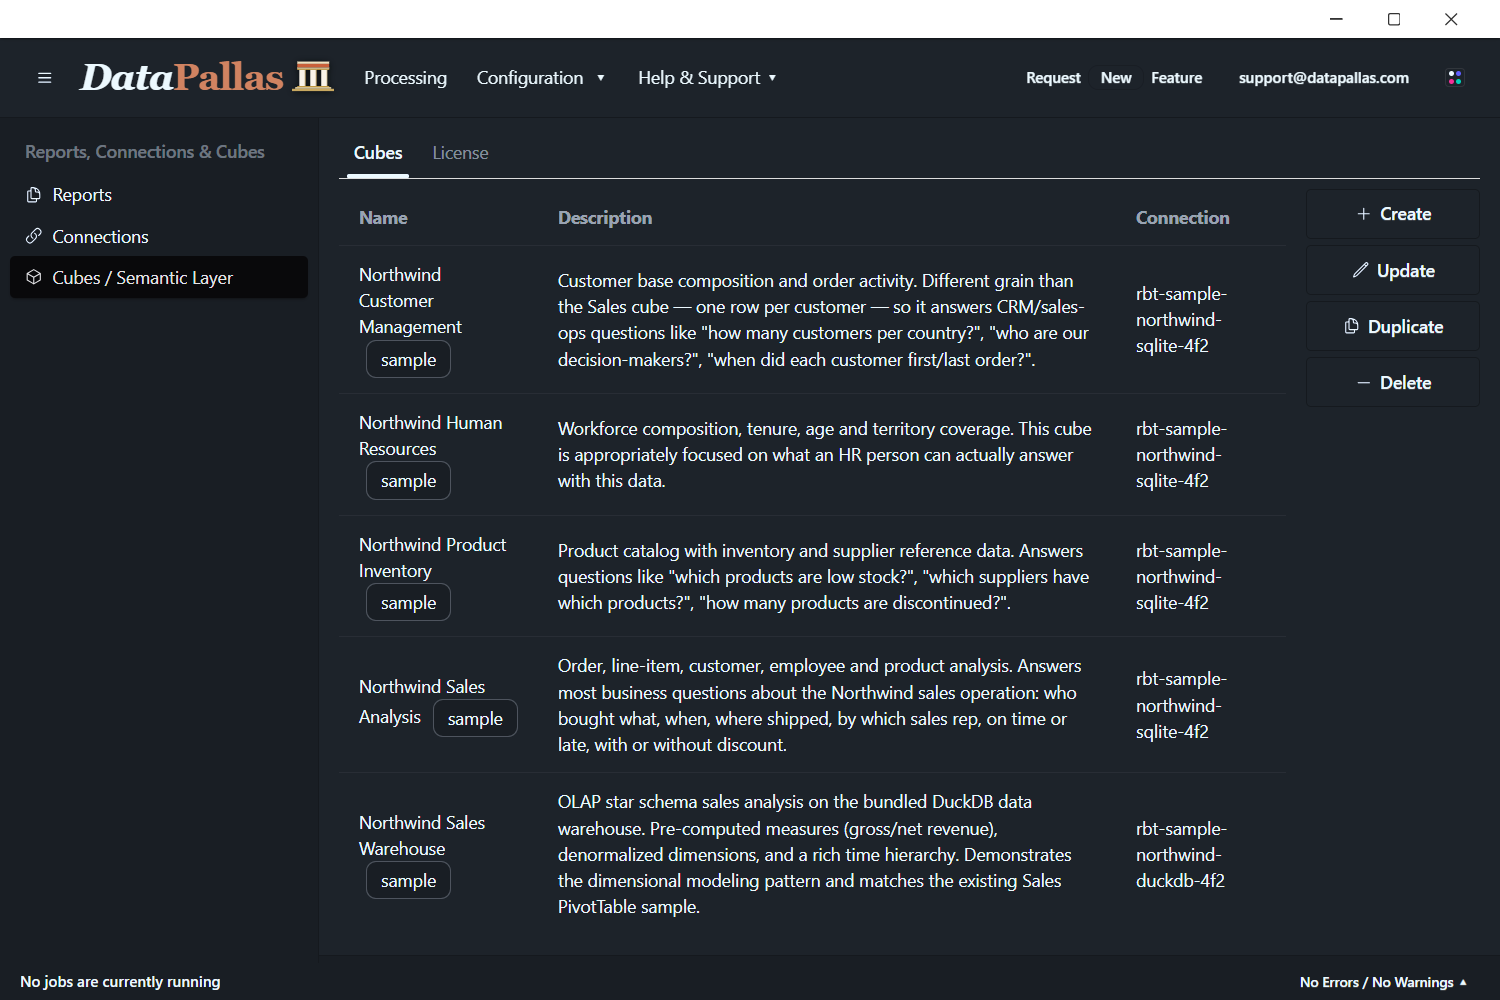Open the Processing menu

[405, 78]
